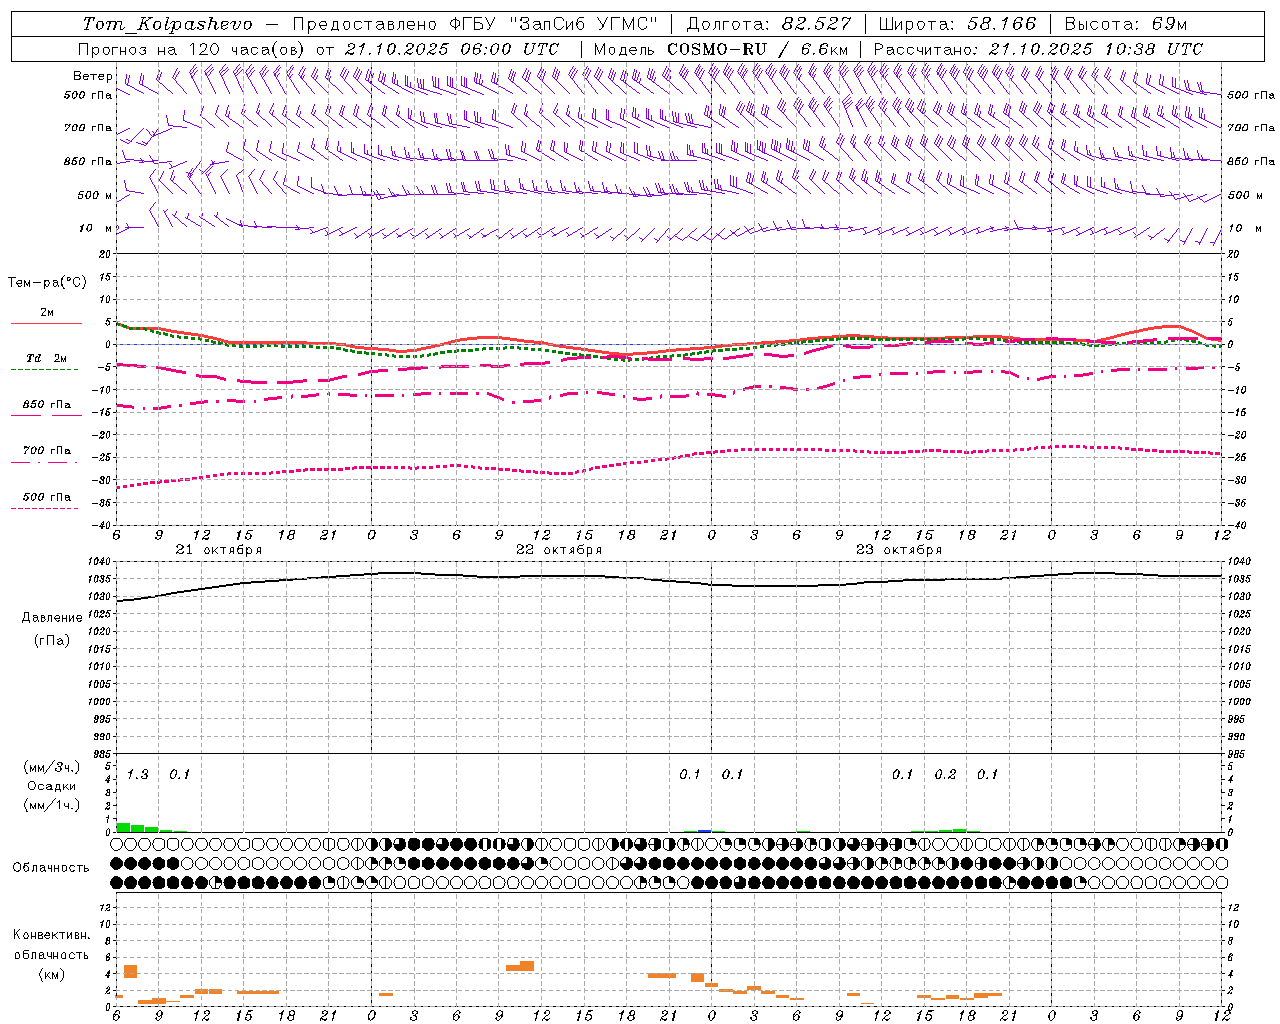
Task: Click the 500 гПа temperature legend entry
Action: (x=47, y=497)
